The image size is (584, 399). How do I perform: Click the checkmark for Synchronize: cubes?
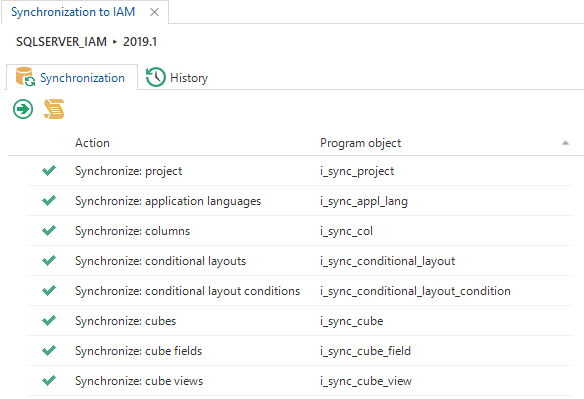tap(49, 320)
